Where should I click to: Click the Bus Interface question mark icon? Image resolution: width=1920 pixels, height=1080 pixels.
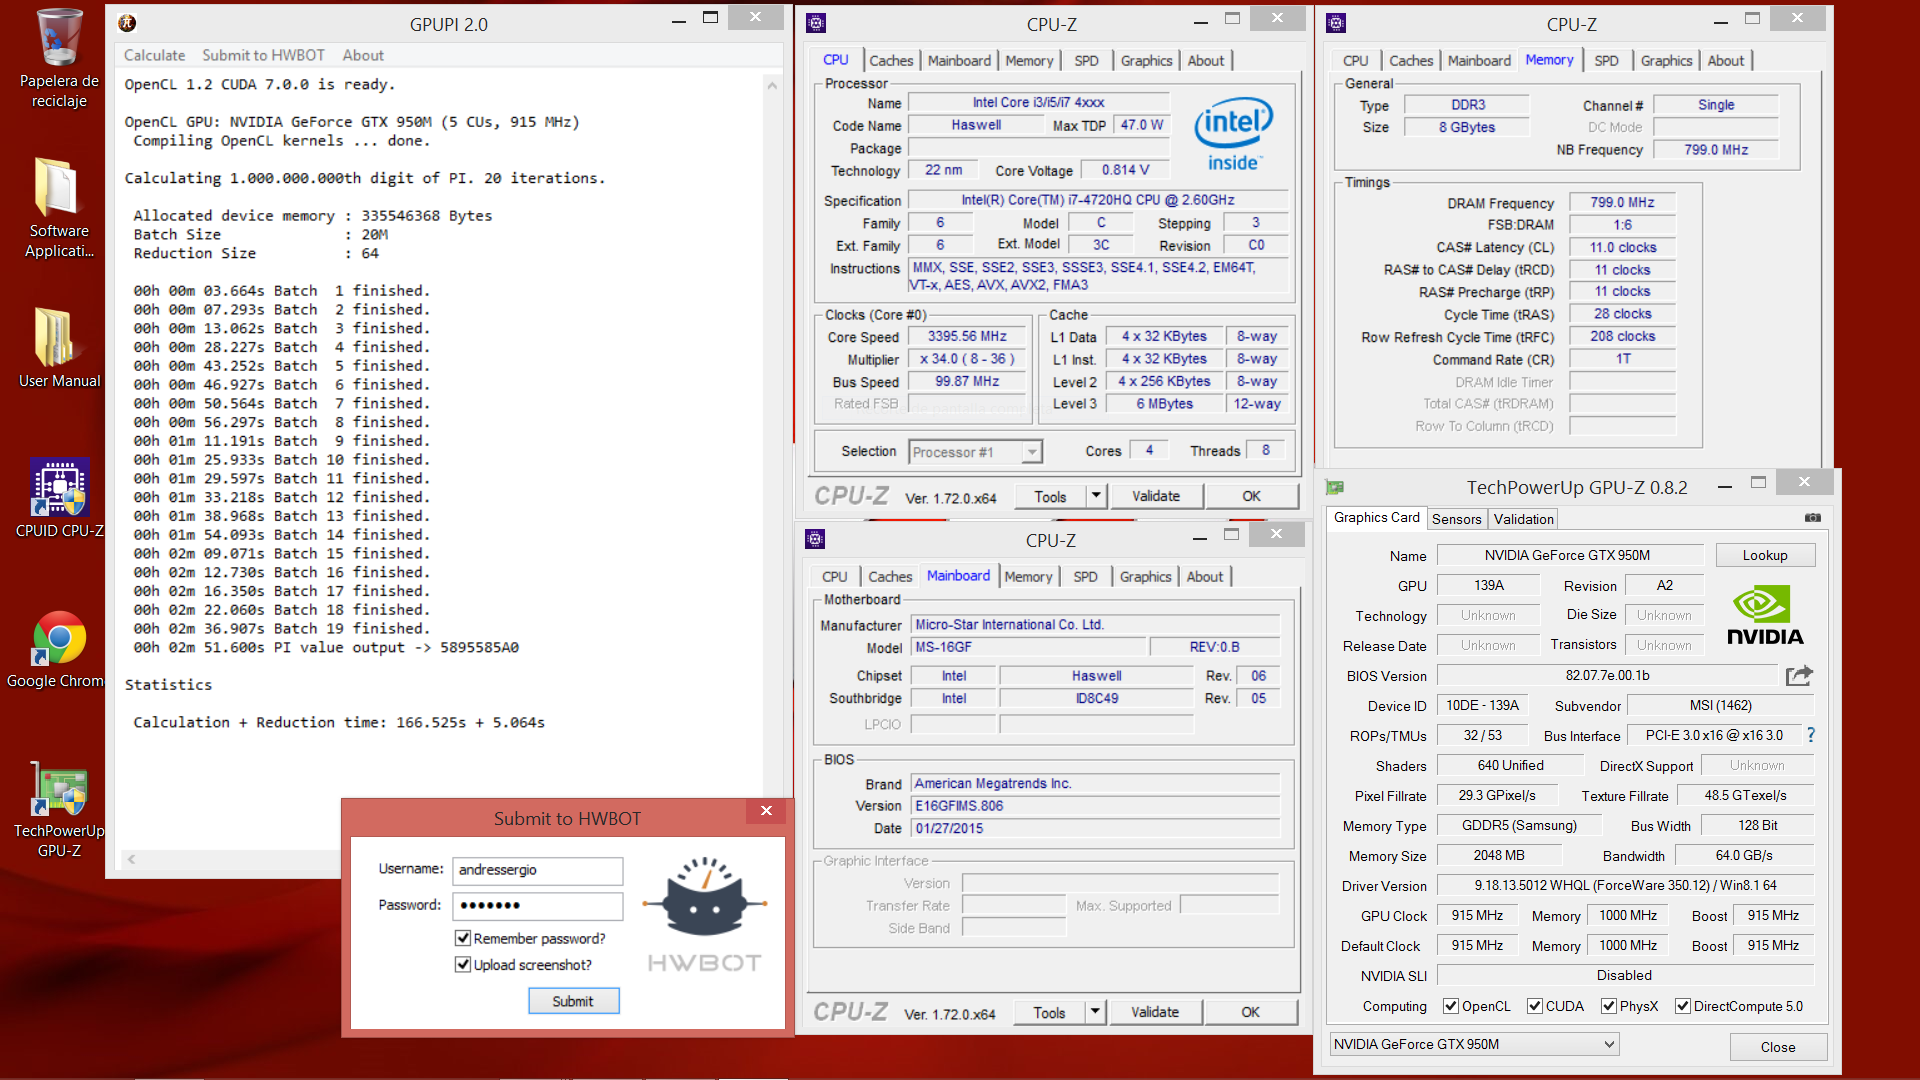point(1811,735)
